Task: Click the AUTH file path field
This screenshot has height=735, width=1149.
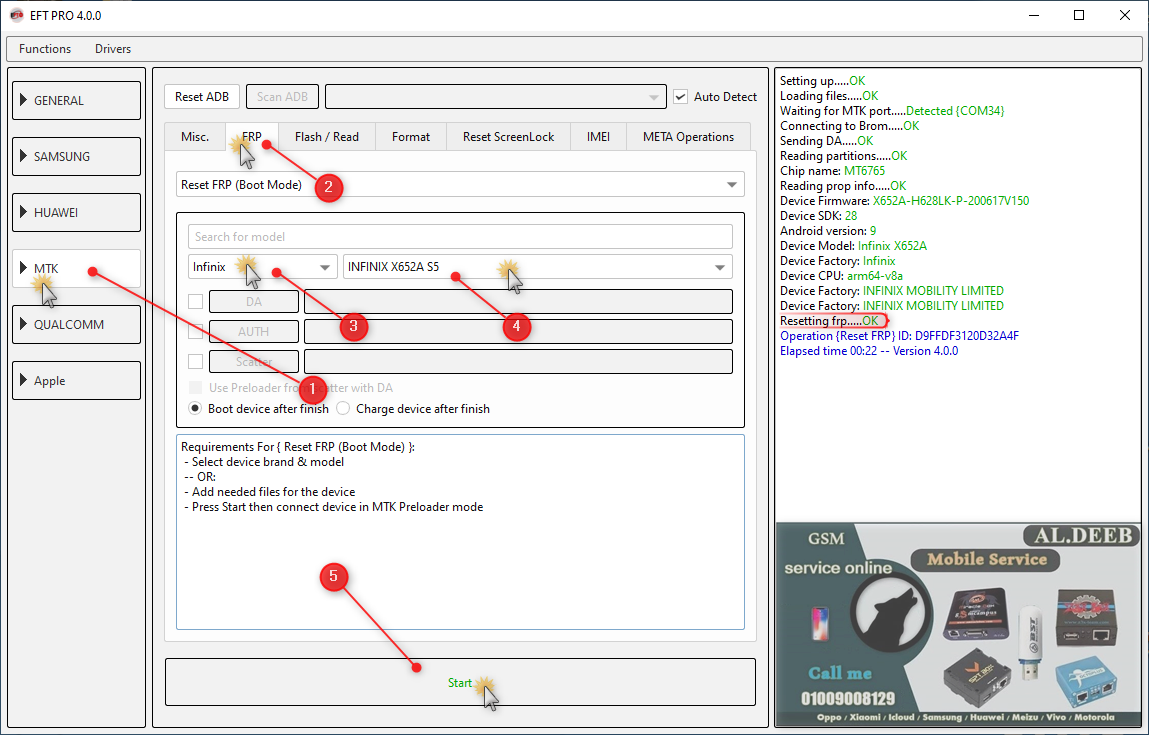Action: click(x=518, y=331)
